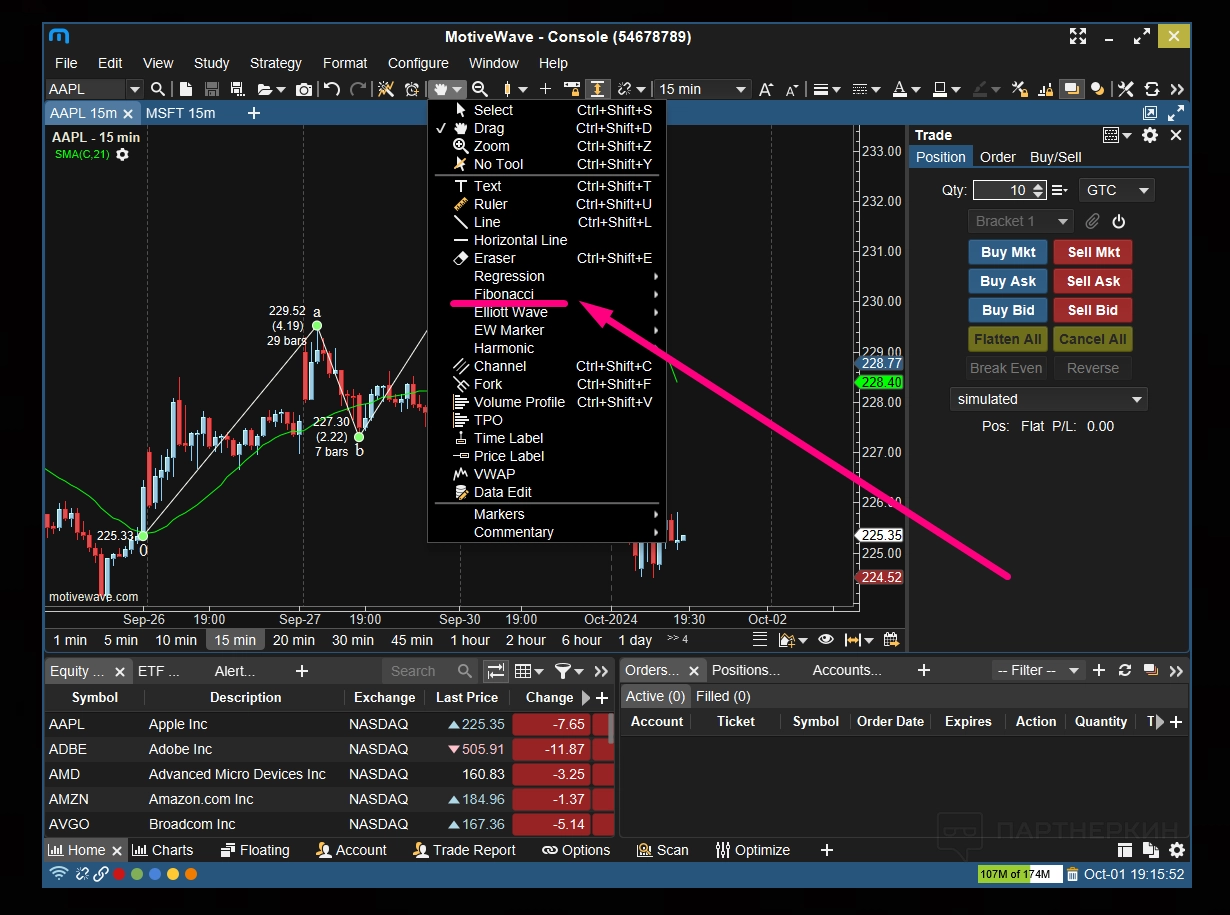Click the wrench-and-screwdriver settings toolbar icon
Image resolution: width=1230 pixels, height=915 pixels.
point(1125,89)
